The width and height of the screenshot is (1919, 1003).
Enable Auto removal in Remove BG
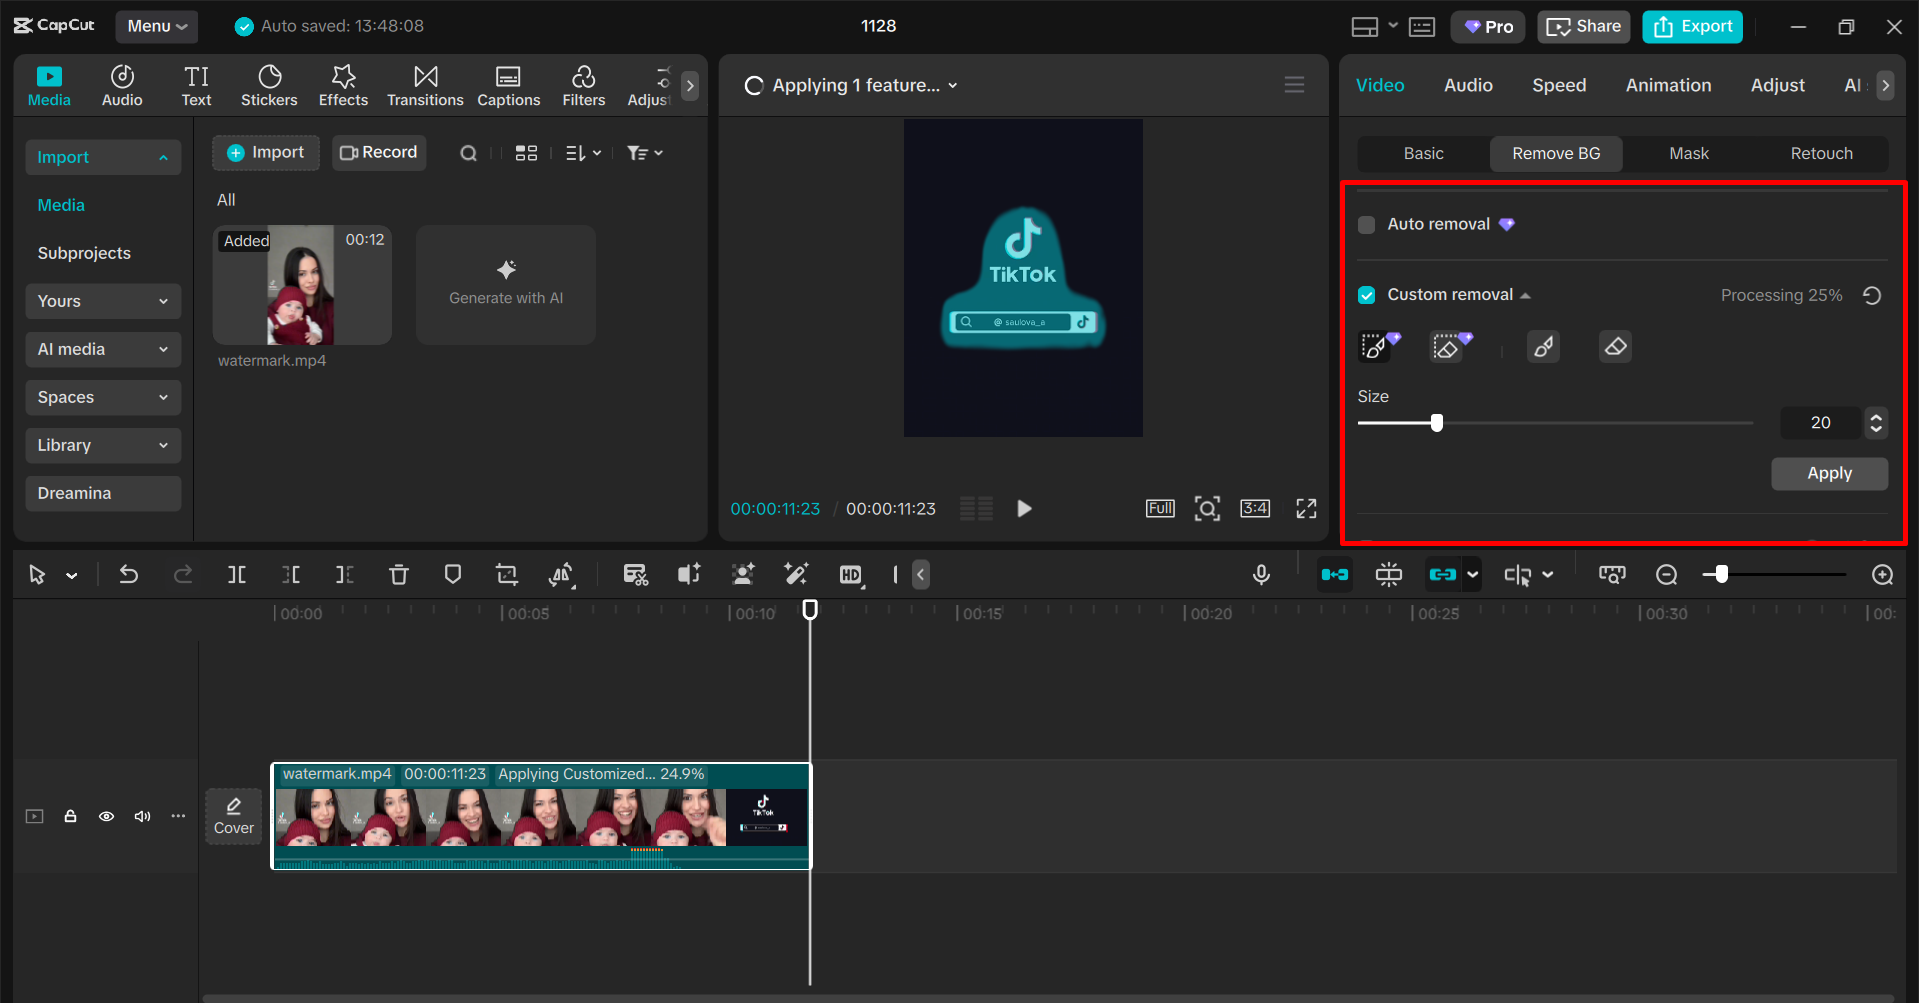point(1366,224)
